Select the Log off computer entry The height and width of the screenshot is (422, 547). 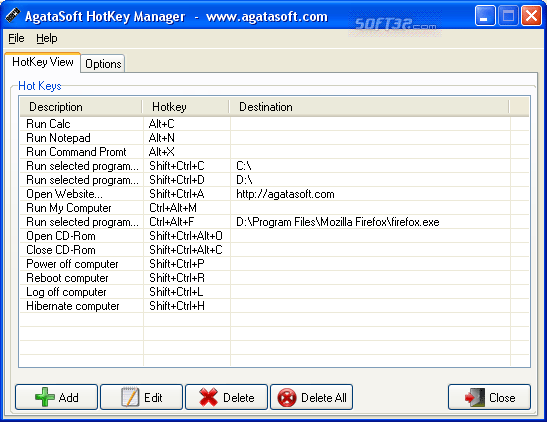point(66,292)
